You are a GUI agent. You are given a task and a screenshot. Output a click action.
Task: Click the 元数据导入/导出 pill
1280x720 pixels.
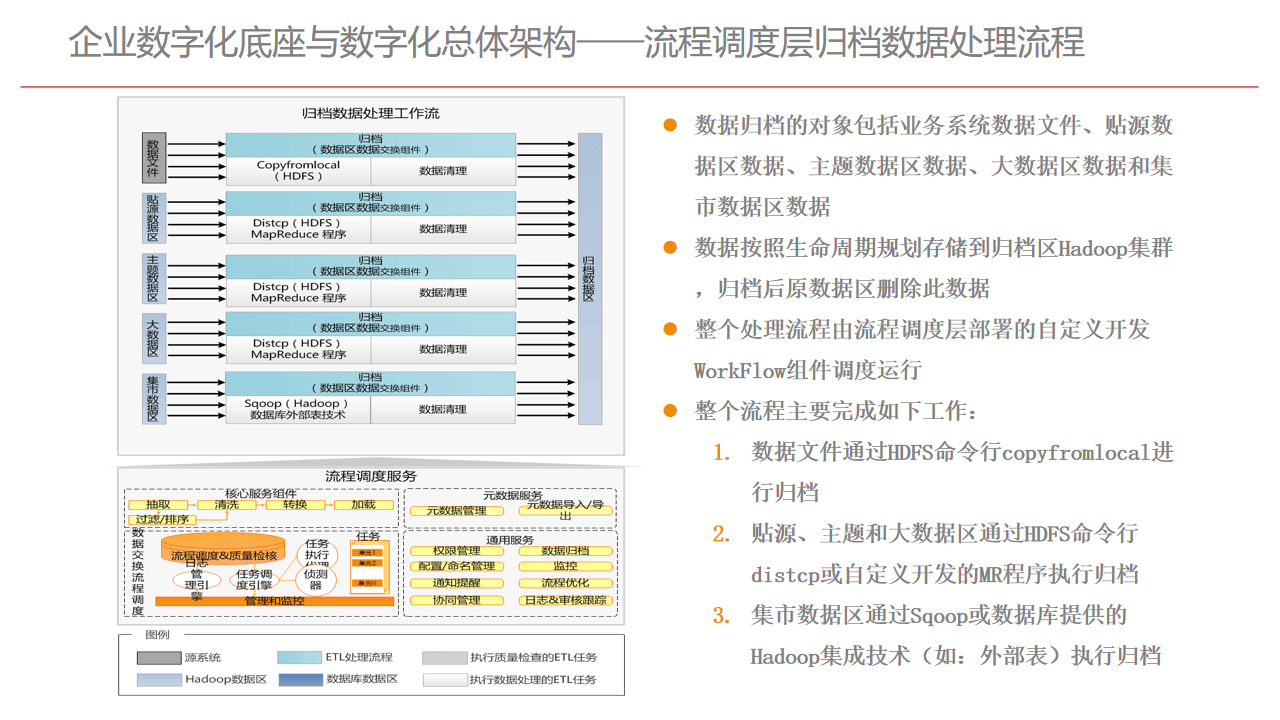click(x=565, y=511)
